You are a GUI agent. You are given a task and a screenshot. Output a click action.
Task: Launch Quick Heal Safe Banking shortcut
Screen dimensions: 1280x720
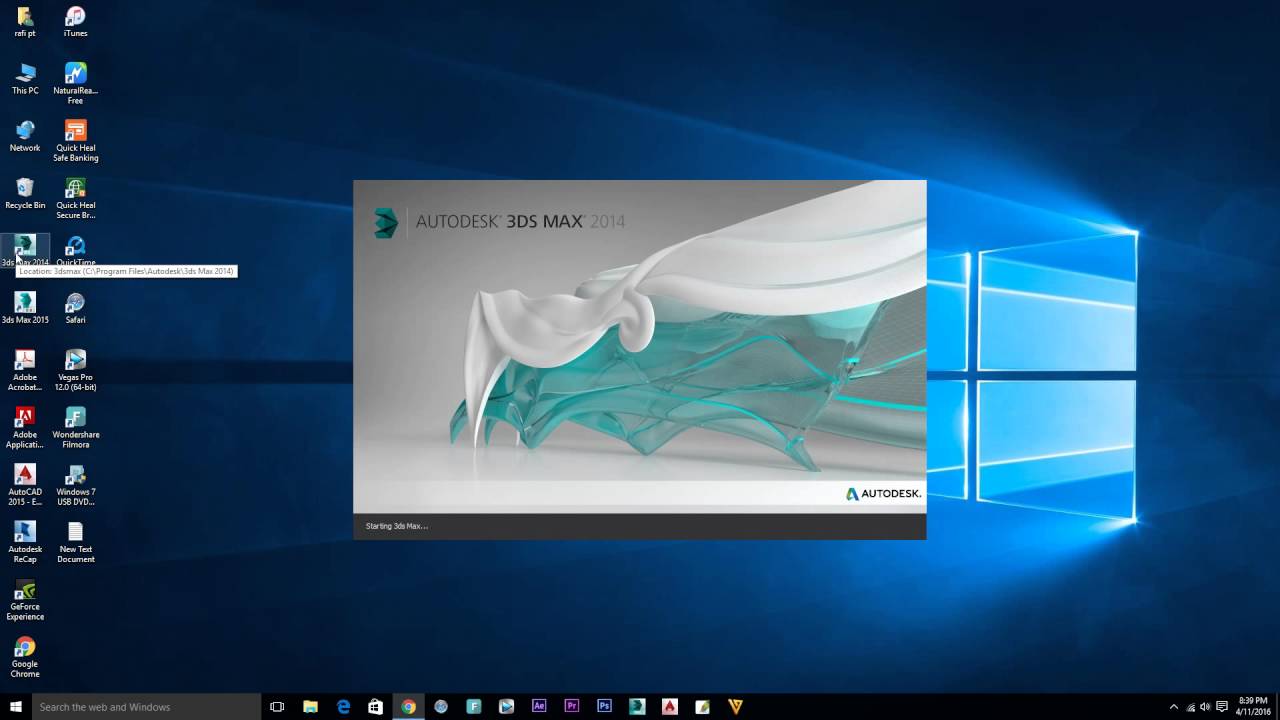coord(75,141)
